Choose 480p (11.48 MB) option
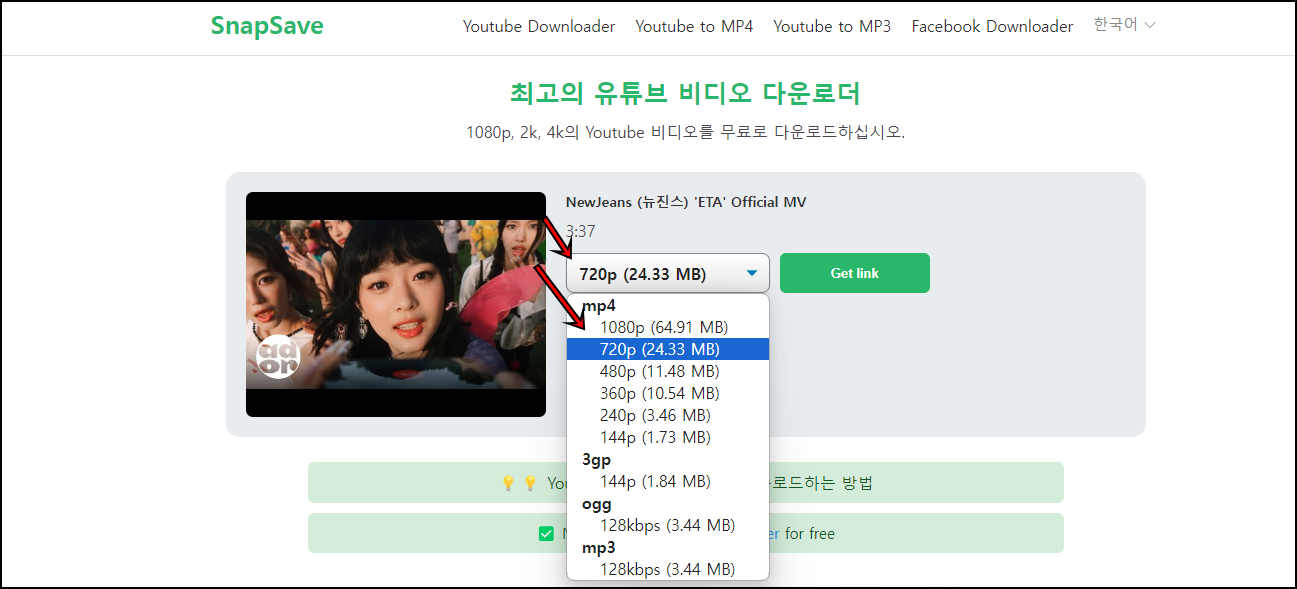The height and width of the screenshot is (589, 1297). coord(668,371)
